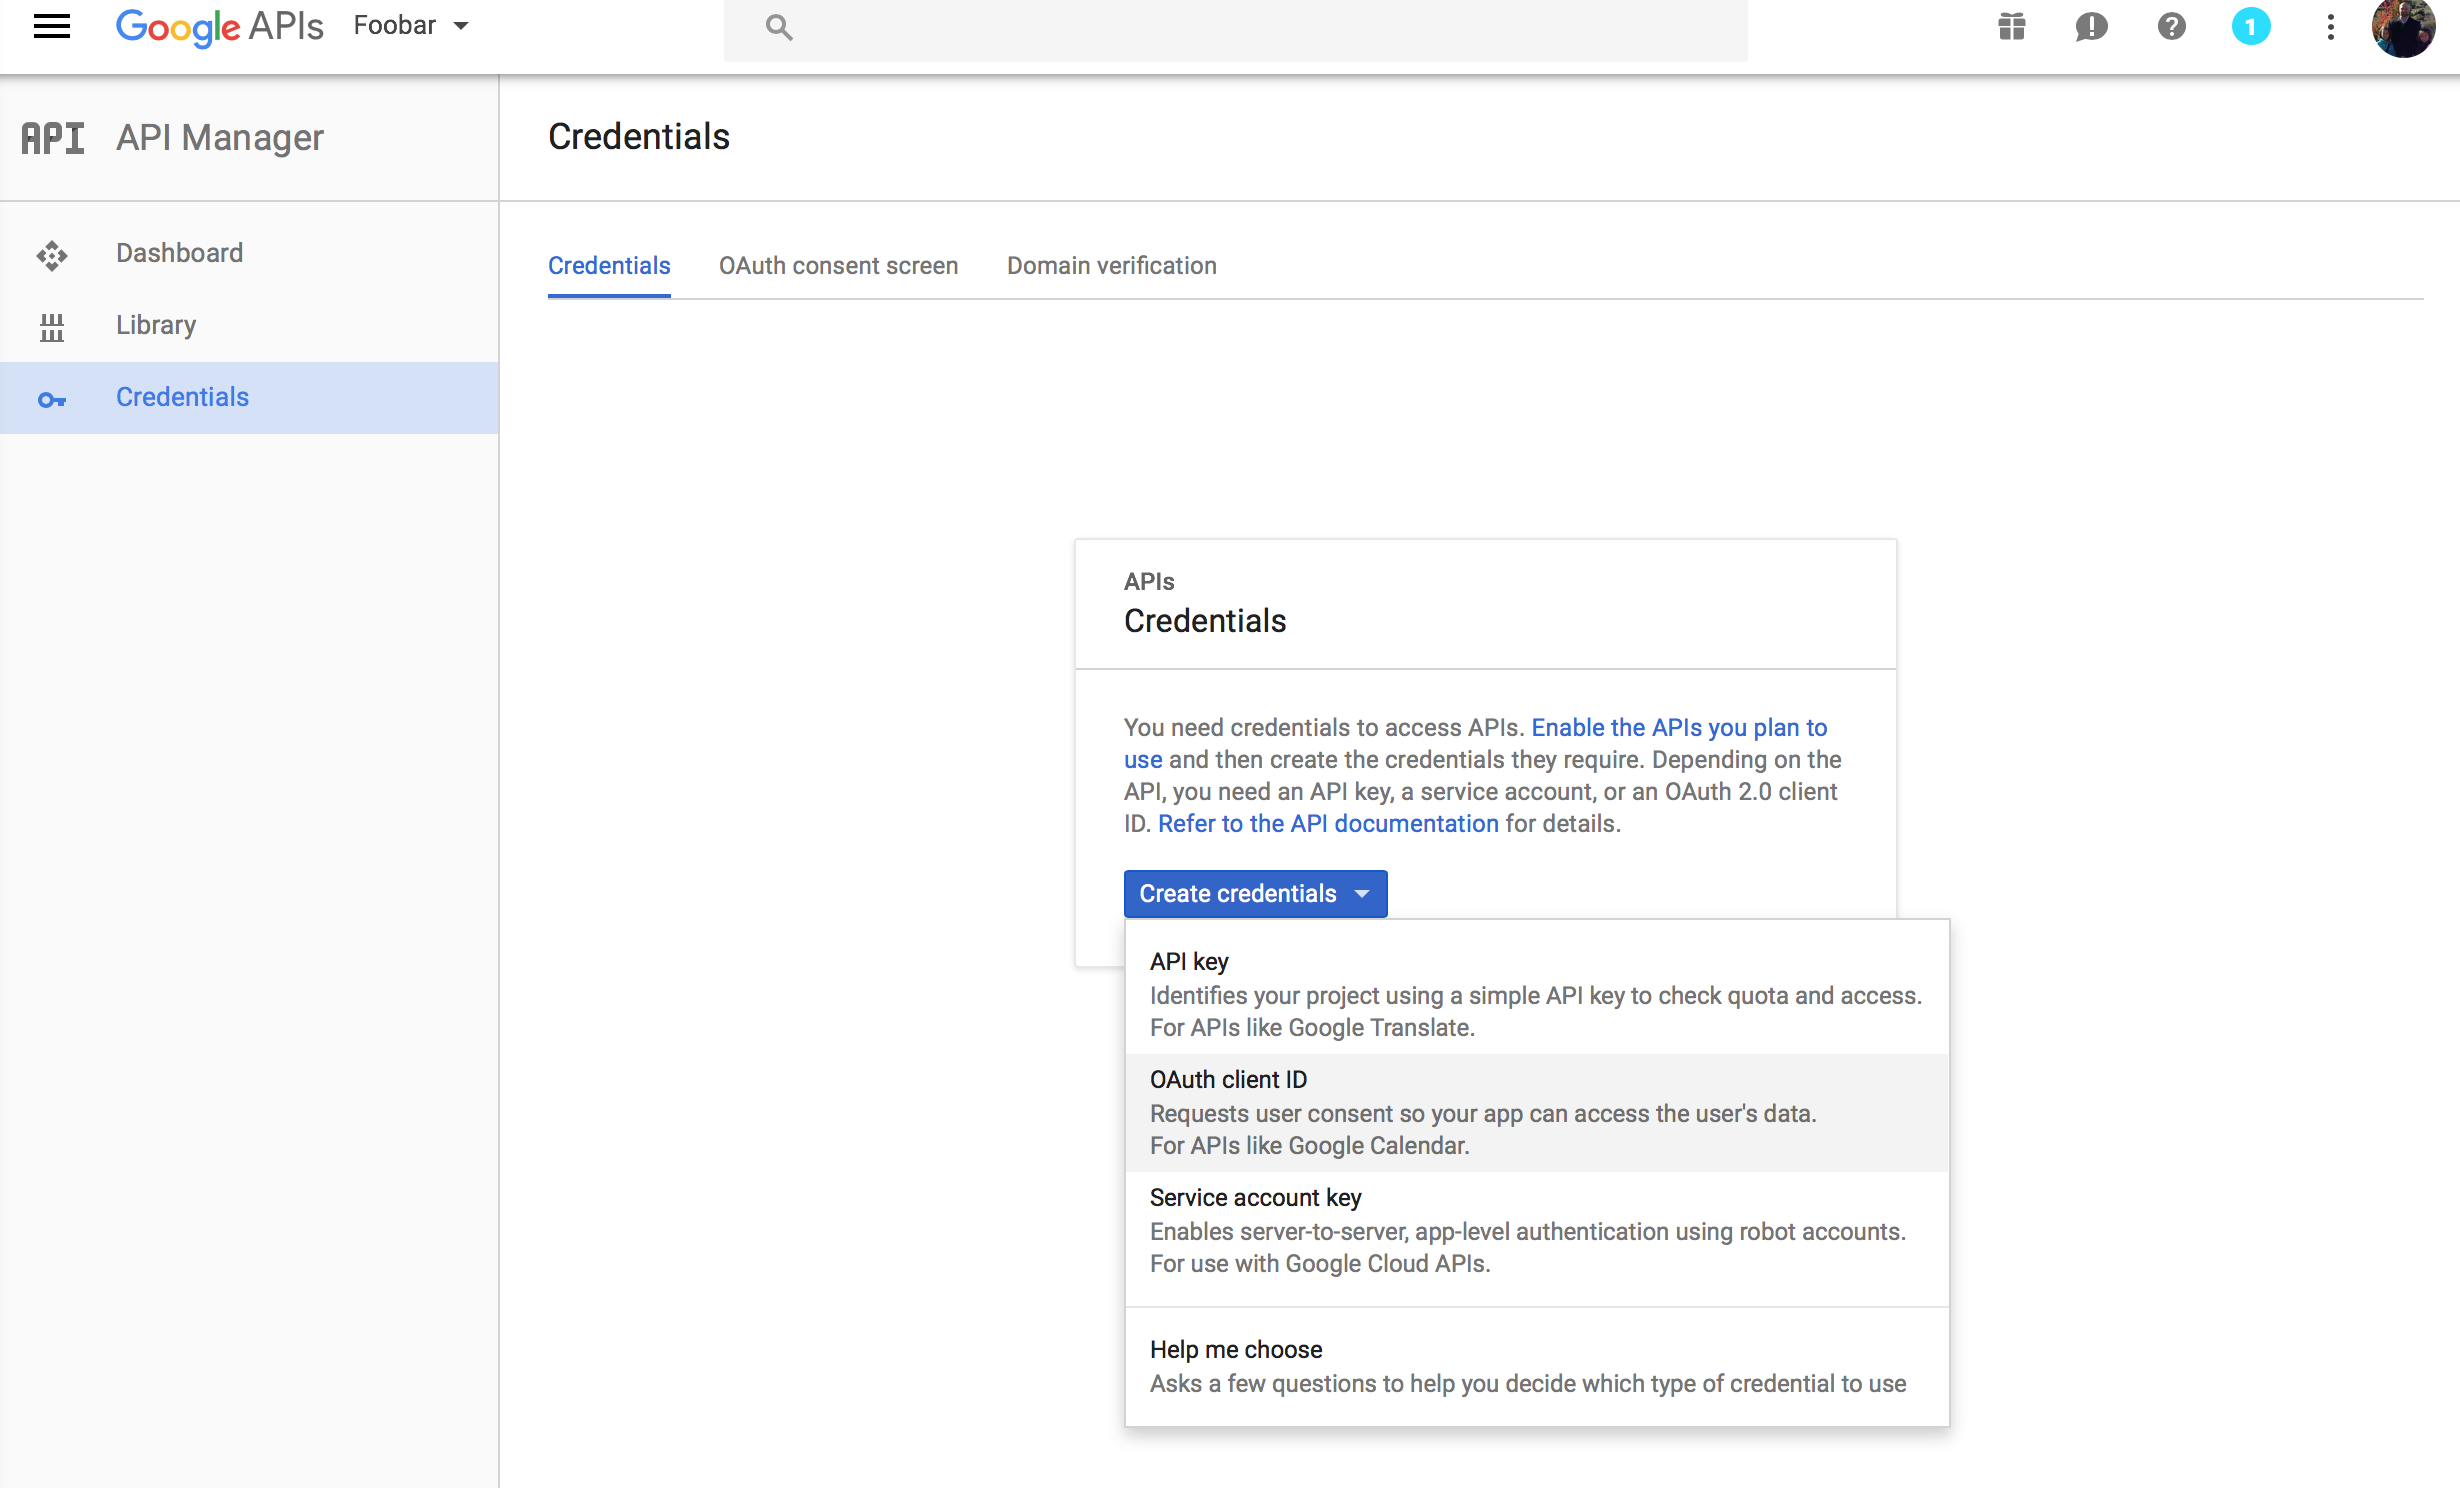
Task: Open the hamburger navigation menu
Action: [52, 26]
